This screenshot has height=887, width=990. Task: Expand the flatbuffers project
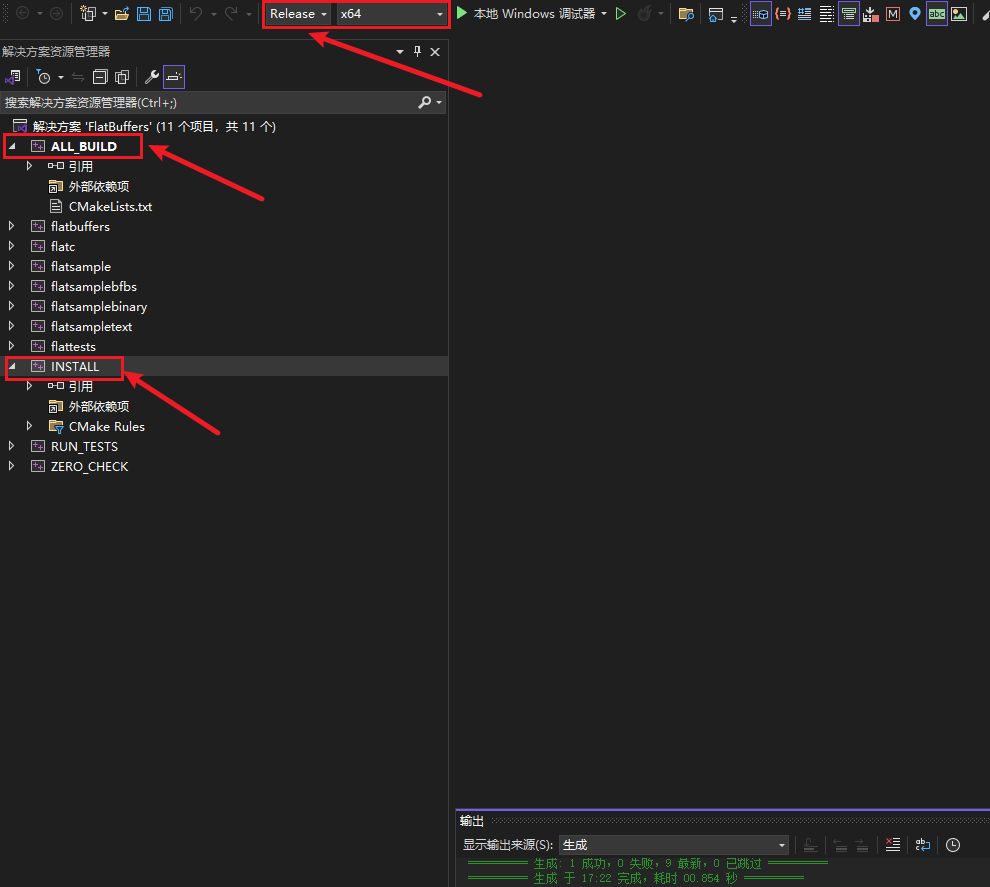coord(11,226)
